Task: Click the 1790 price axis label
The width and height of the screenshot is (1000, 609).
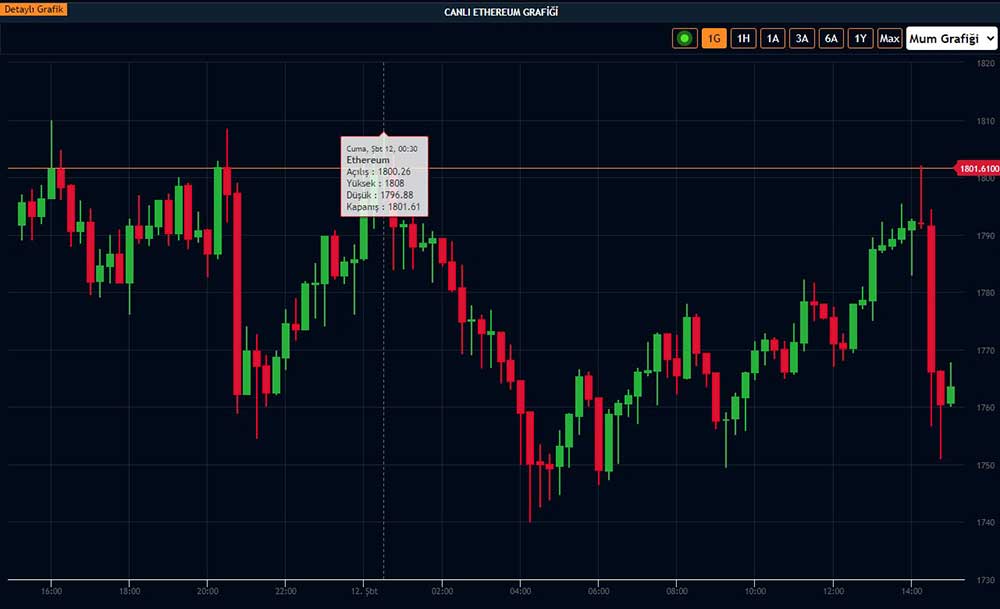Action: tap(985, 236)
